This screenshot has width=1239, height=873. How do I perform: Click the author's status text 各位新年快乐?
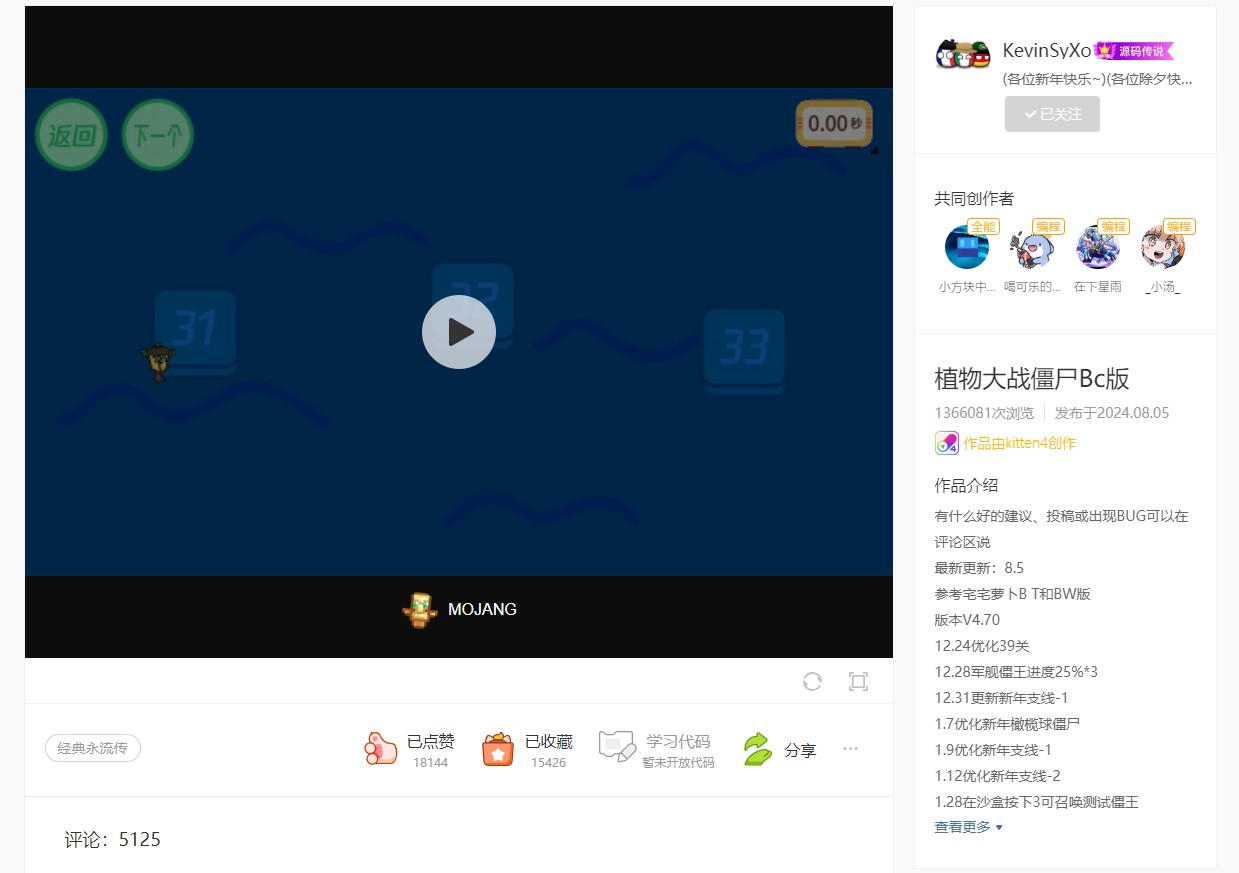(x=1098, y=79)
